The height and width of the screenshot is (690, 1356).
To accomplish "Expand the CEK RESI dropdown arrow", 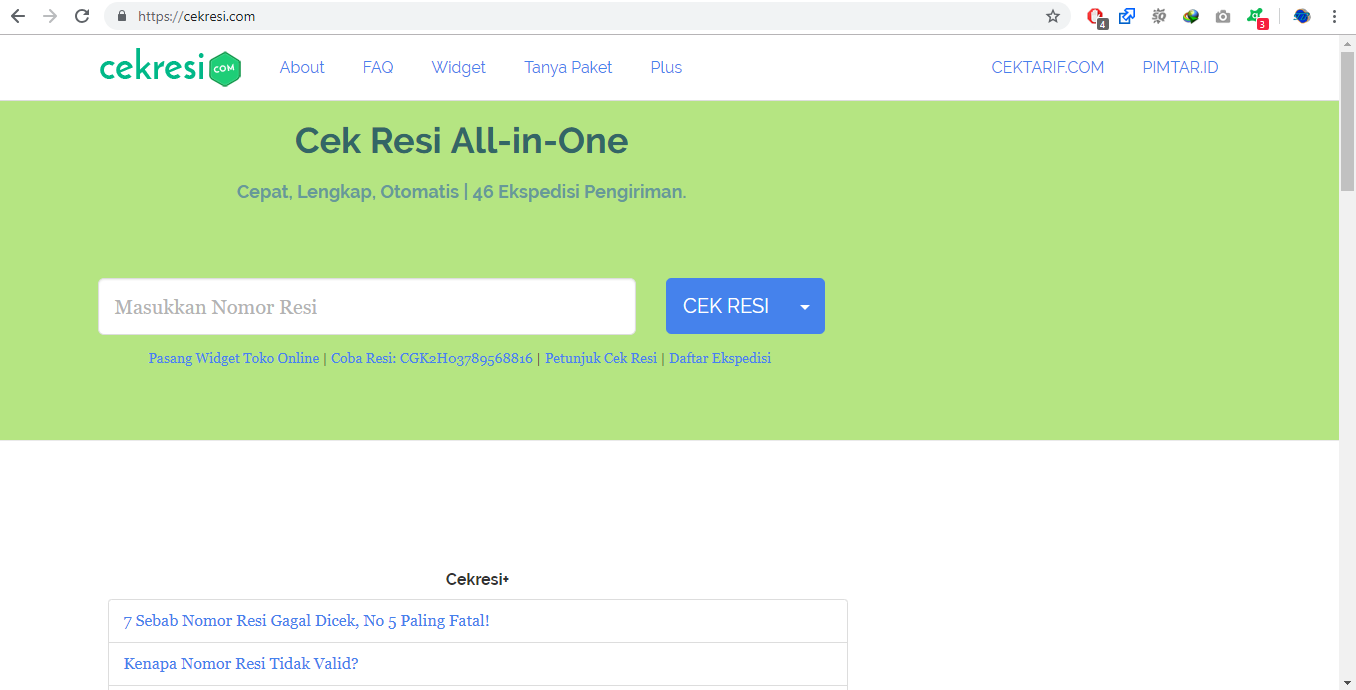I will (x=805, y=306).
